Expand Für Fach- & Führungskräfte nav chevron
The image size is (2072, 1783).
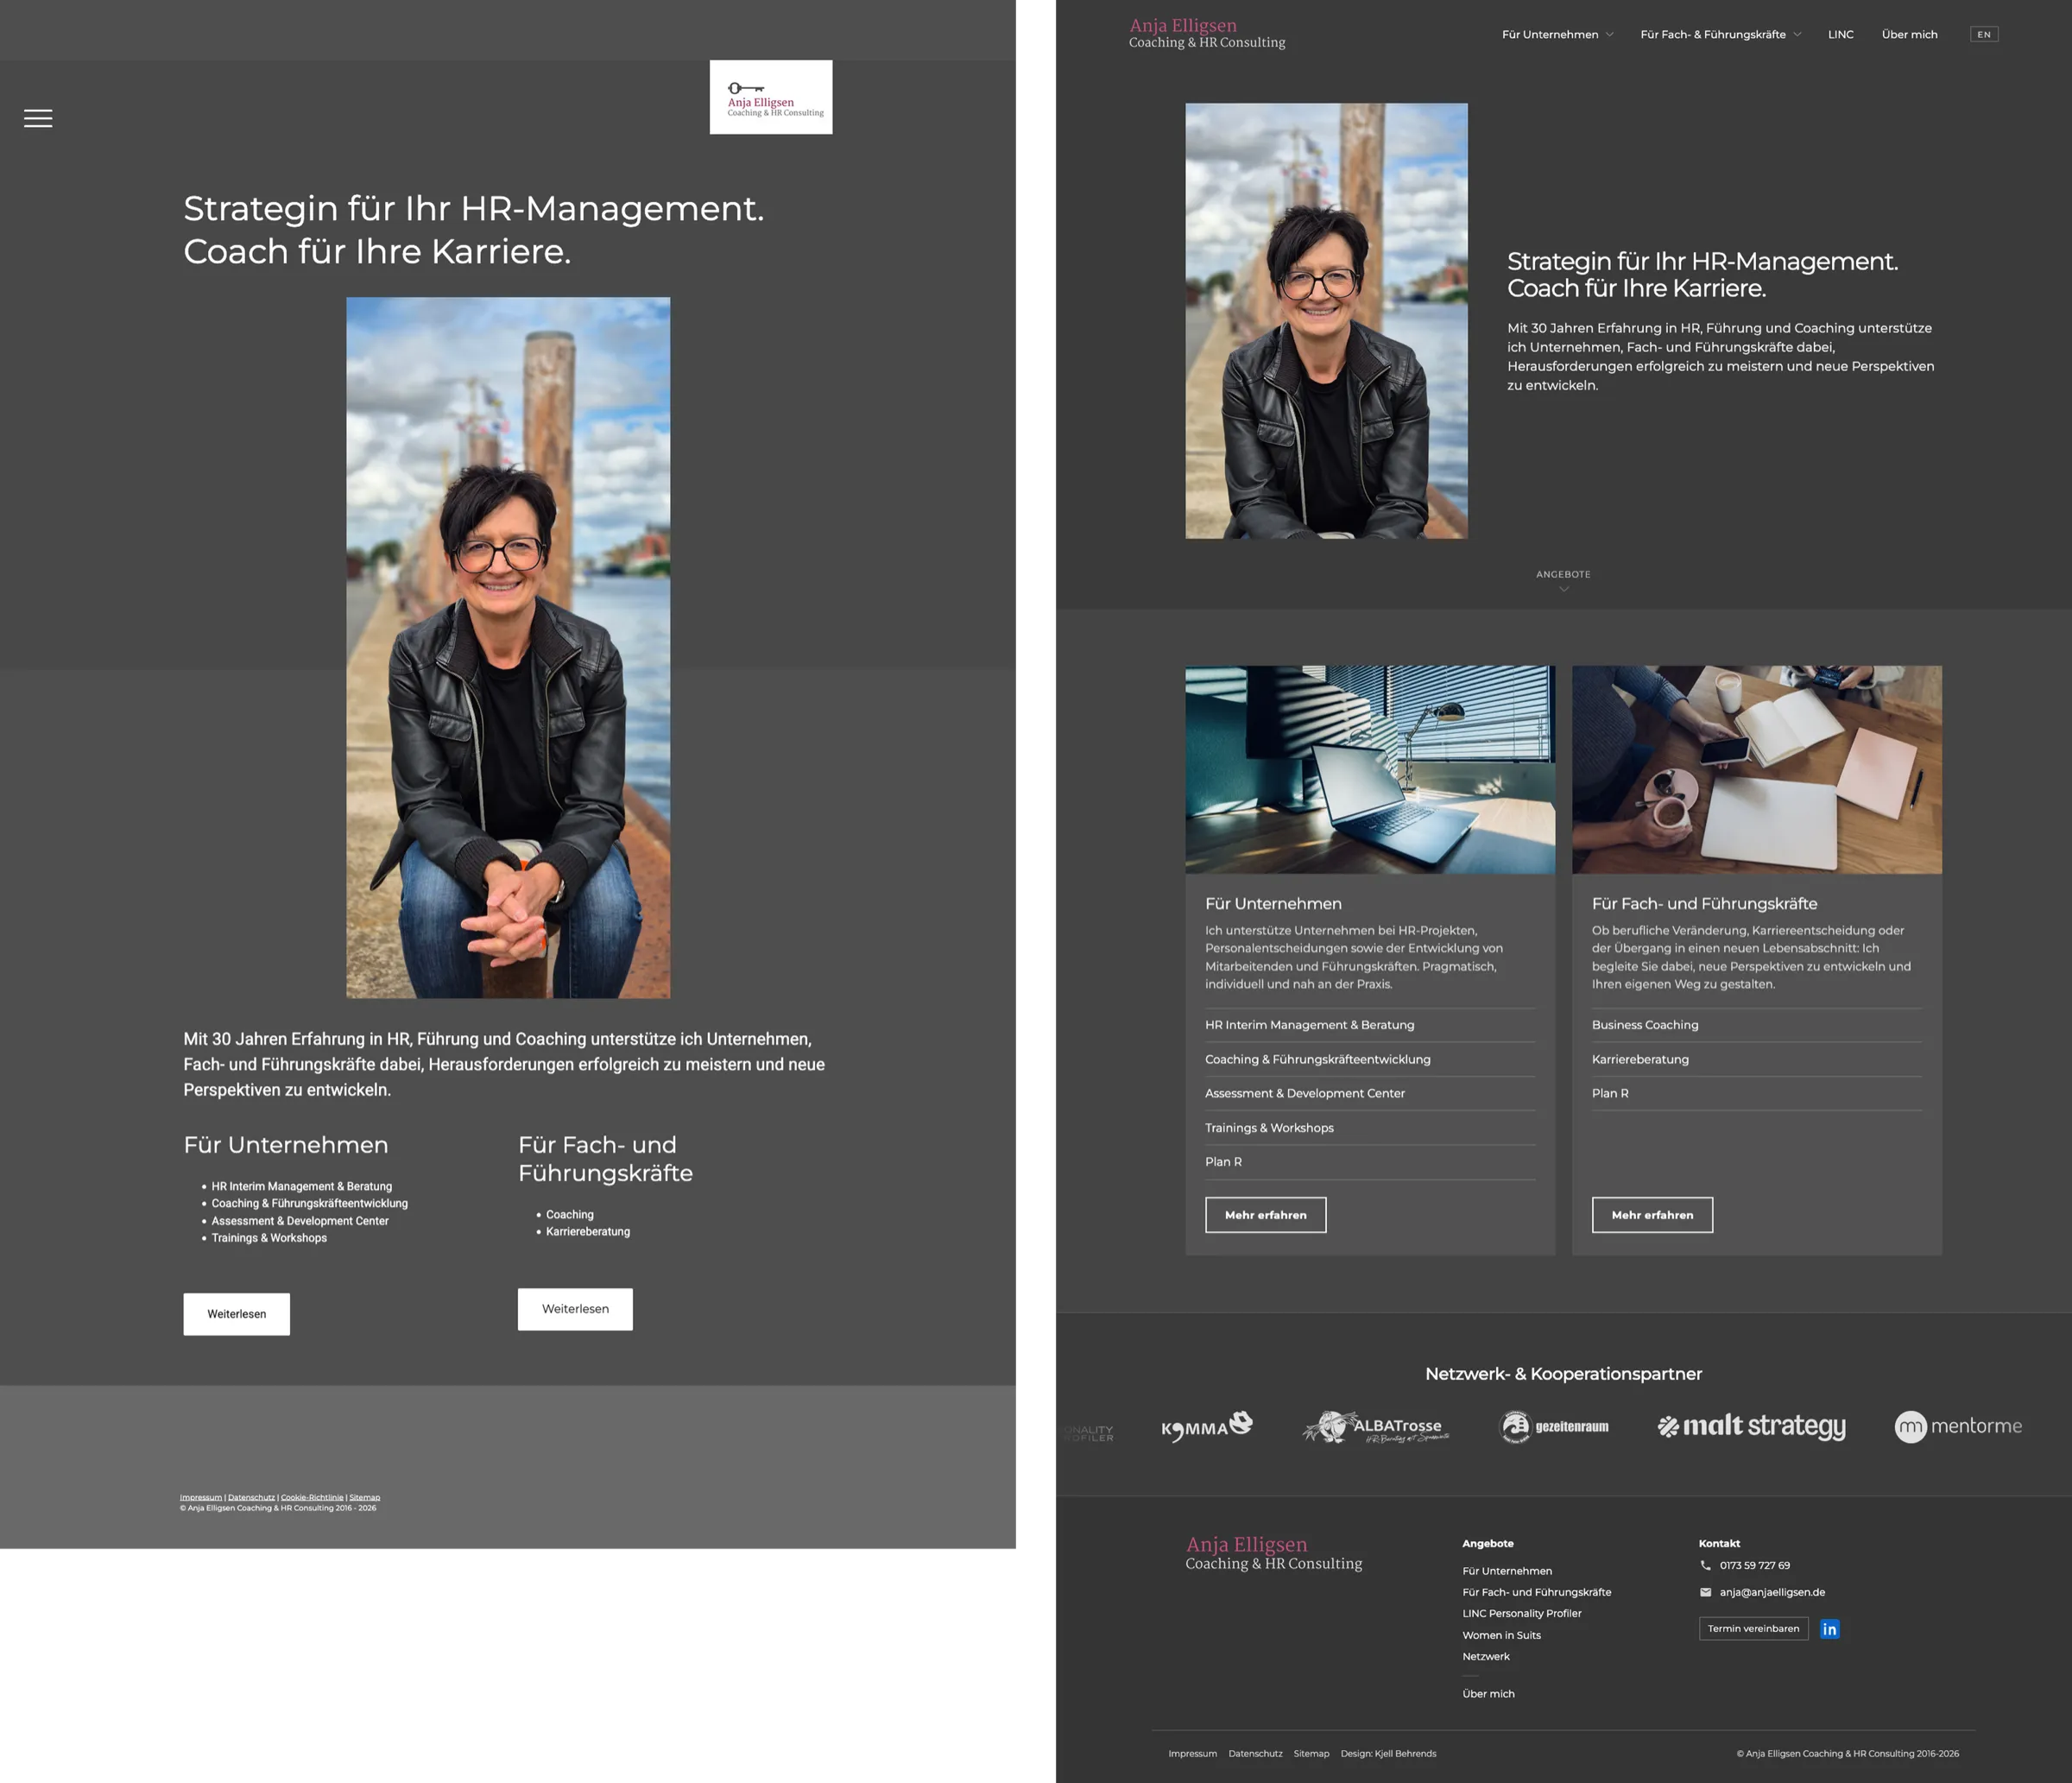(1797, 34)
